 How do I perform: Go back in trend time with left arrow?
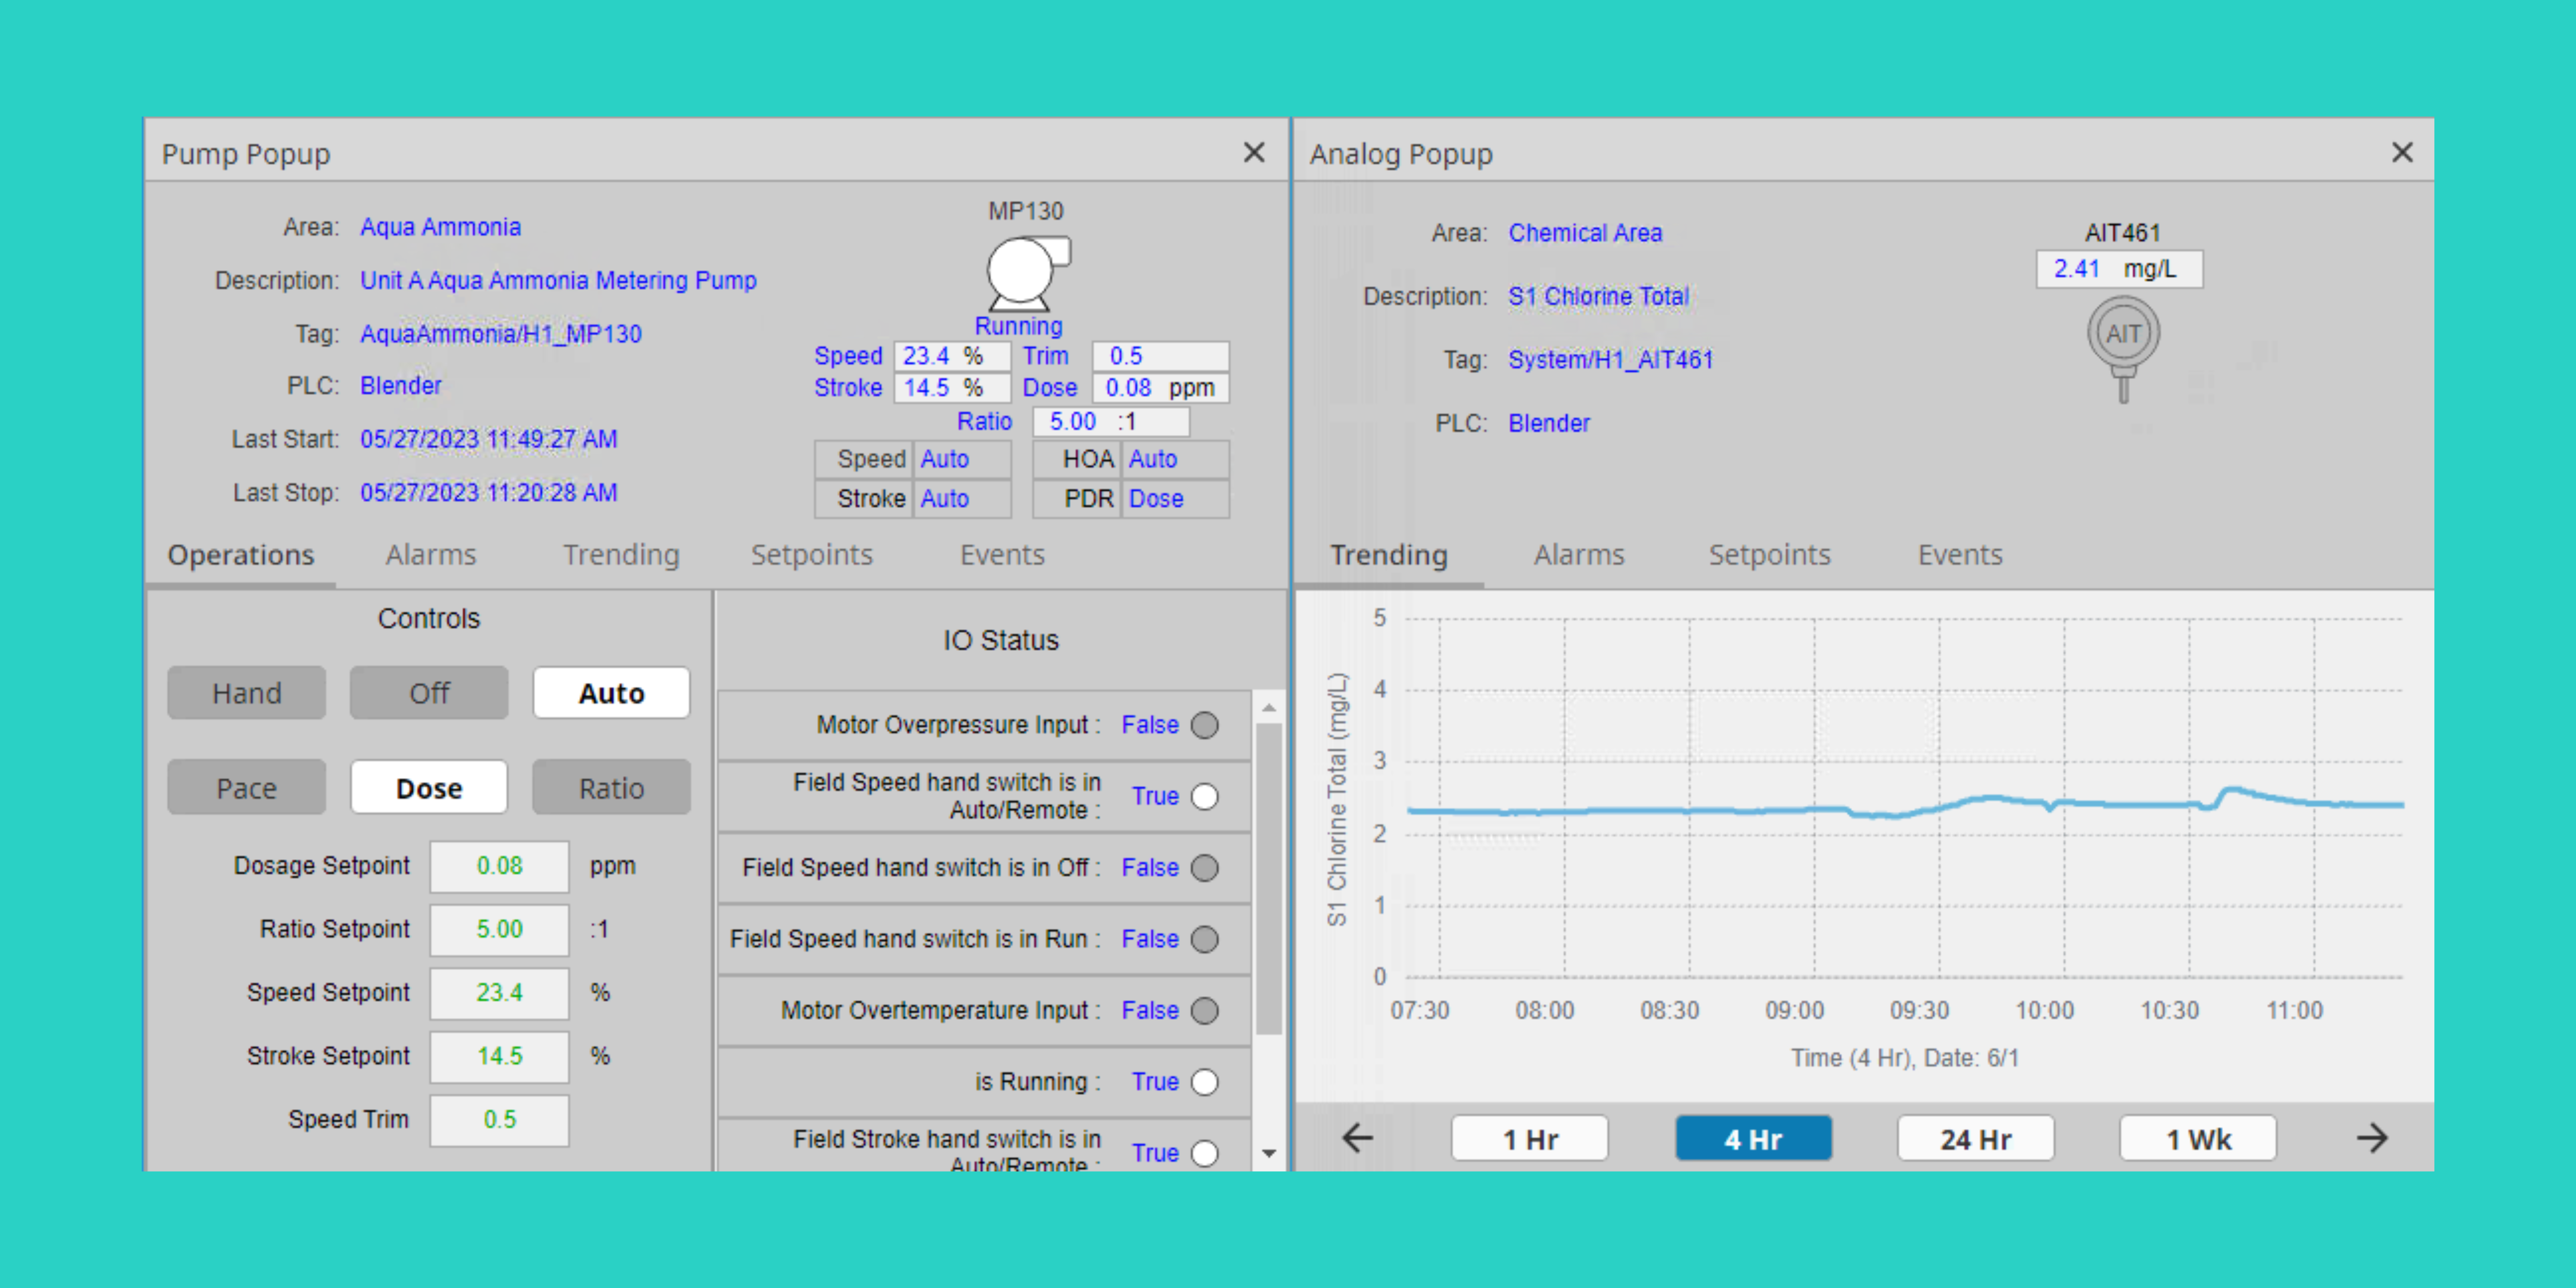coord(1357,1138)
